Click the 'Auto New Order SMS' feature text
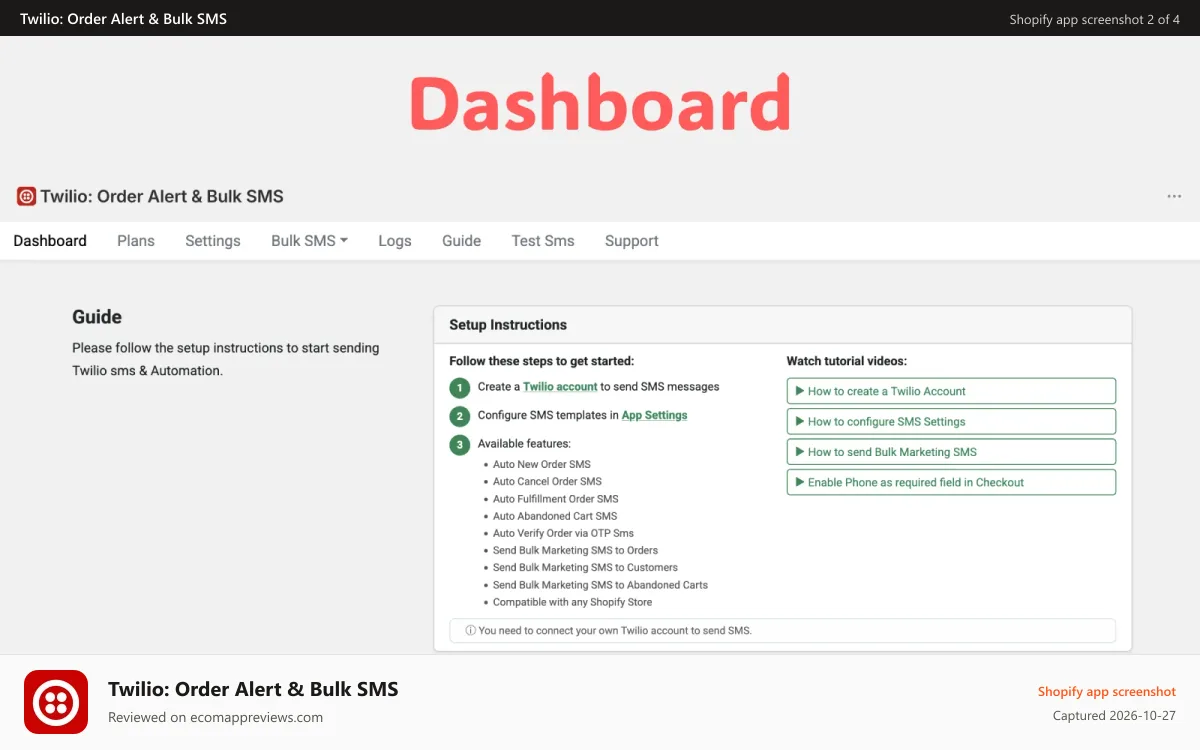Screen dimensions: 1200x750 (542, 464)
